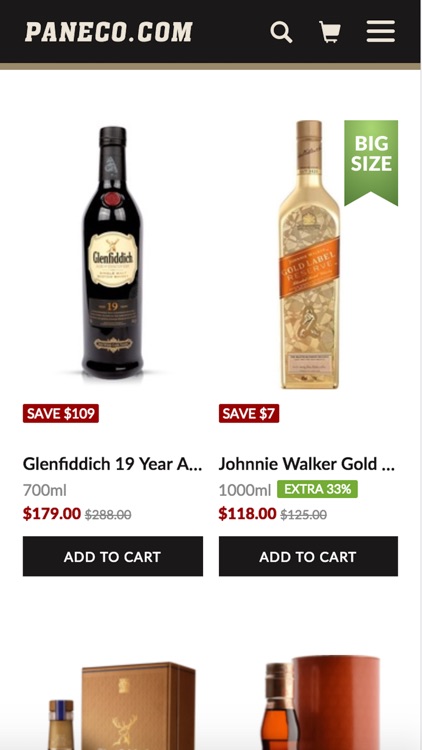The height and width of the screenshot is (750, 422).
Task: Open Johnnie Walker Gold ... product title
Action: (x=307, y=464)
